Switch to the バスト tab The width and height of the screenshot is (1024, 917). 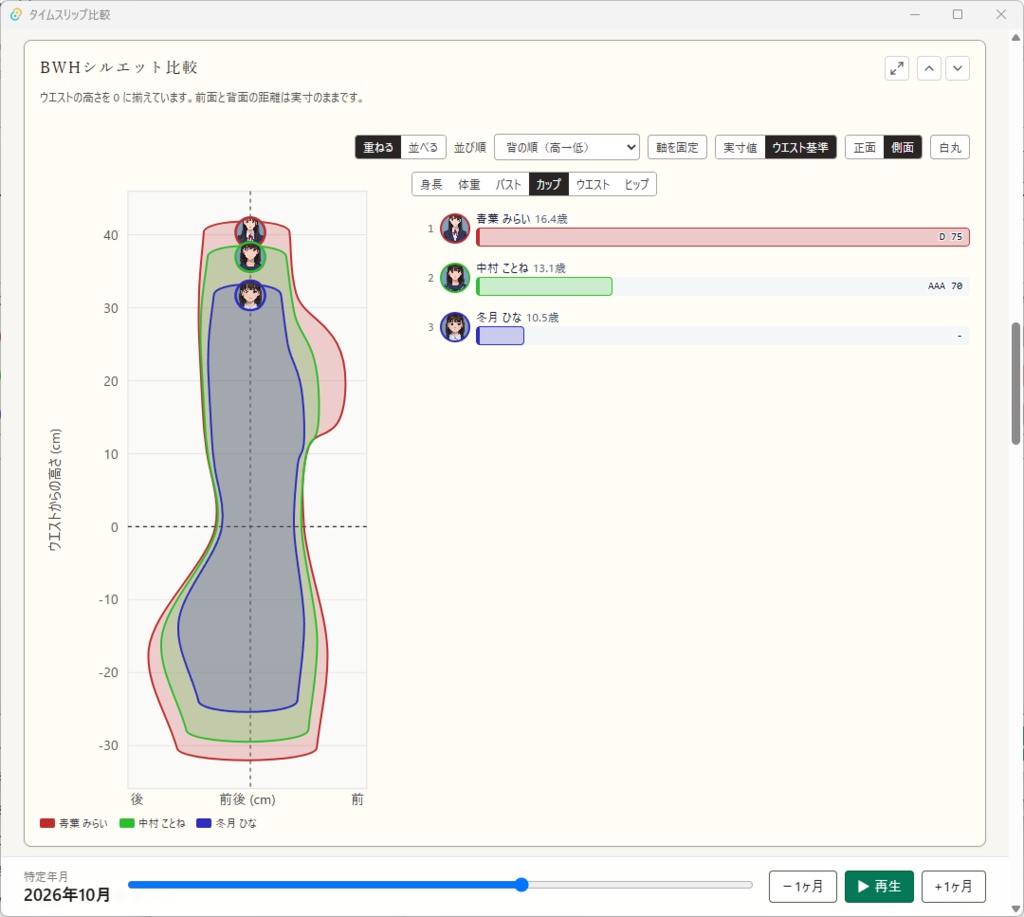[508, 184]
